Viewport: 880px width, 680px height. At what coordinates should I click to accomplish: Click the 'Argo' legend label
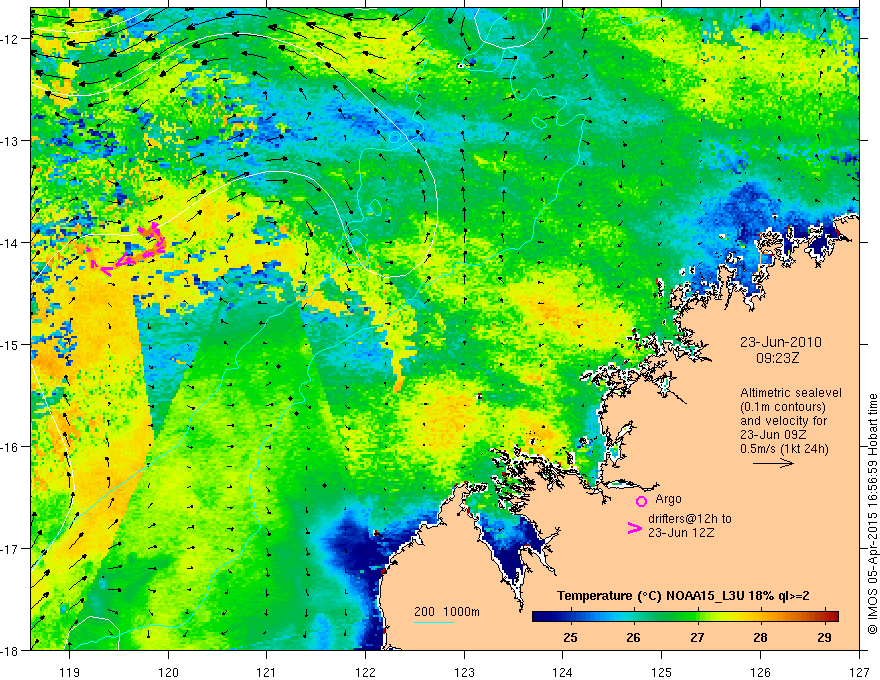668,499
